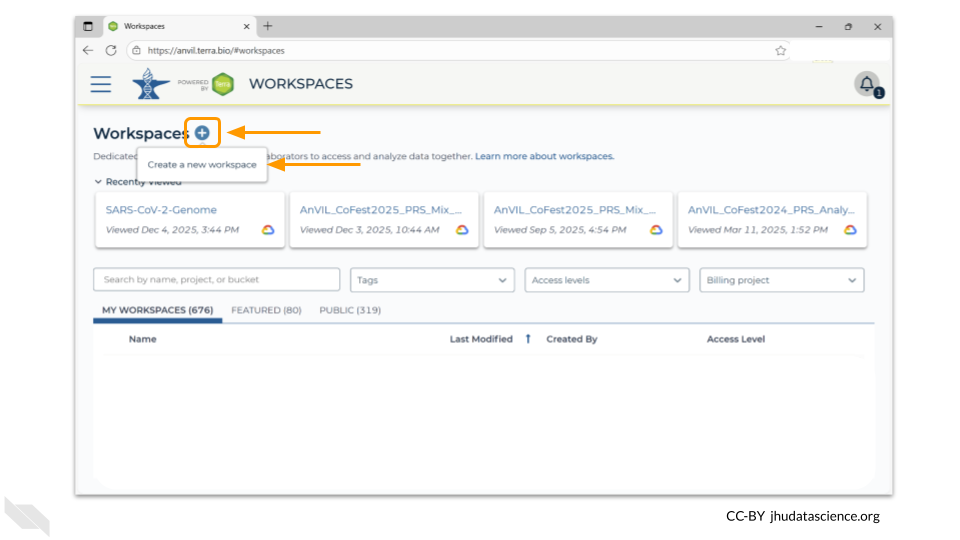The height and width of the screenshot is (540, 960).
Task: Open AnVIL_CoFest2025_PRS_Mix workspace viewed Dec 3
Action: [380, 209]
